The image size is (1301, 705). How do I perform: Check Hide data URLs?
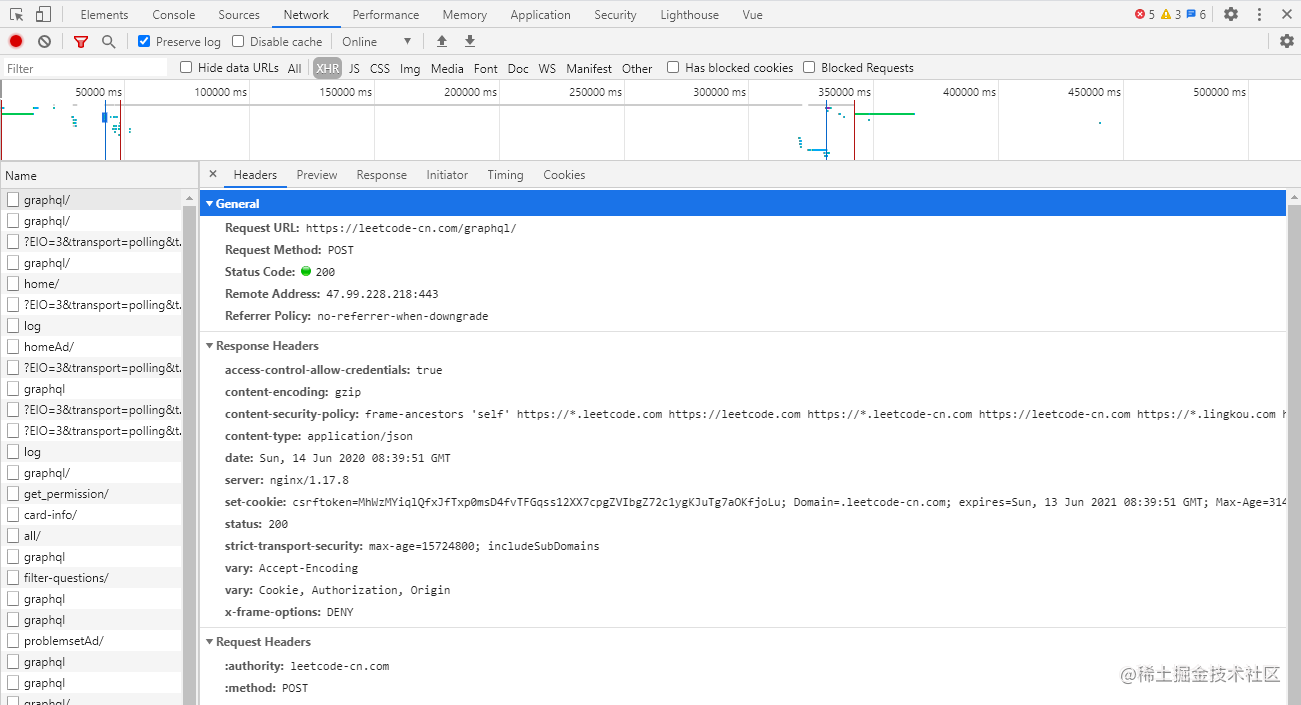pyautogui.click(x=186, y=67)
